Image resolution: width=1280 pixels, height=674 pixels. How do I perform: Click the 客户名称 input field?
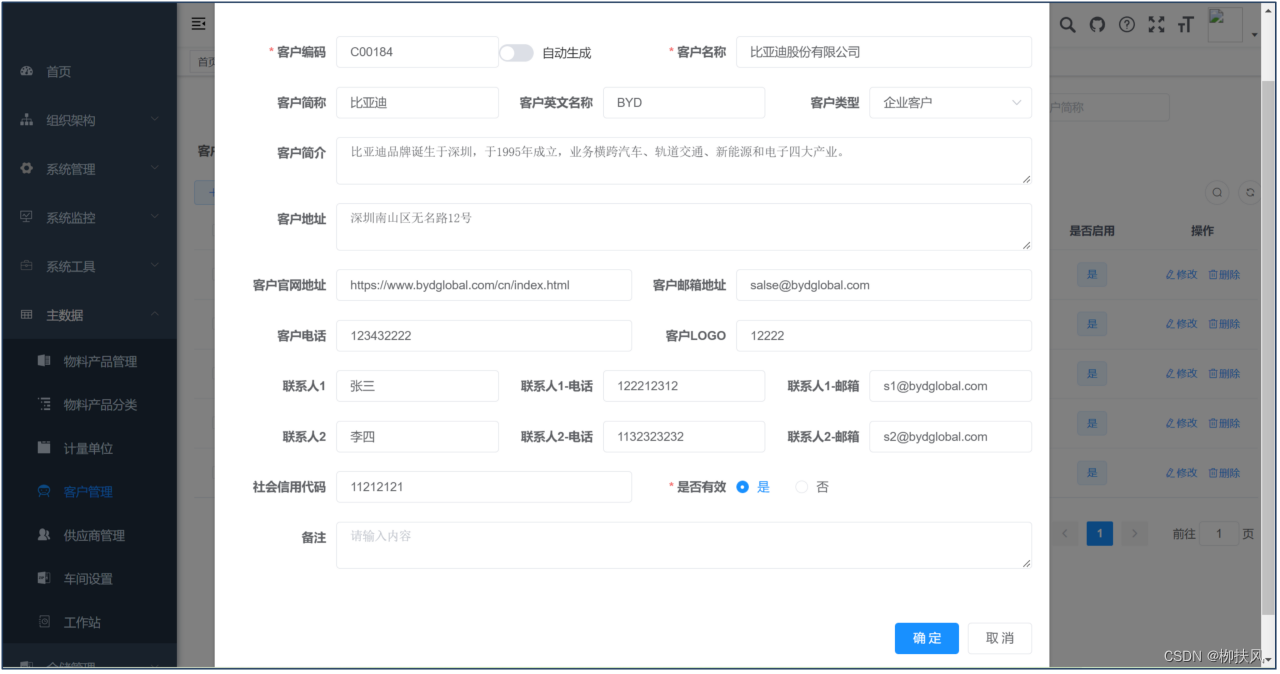(x=884, y=52)
